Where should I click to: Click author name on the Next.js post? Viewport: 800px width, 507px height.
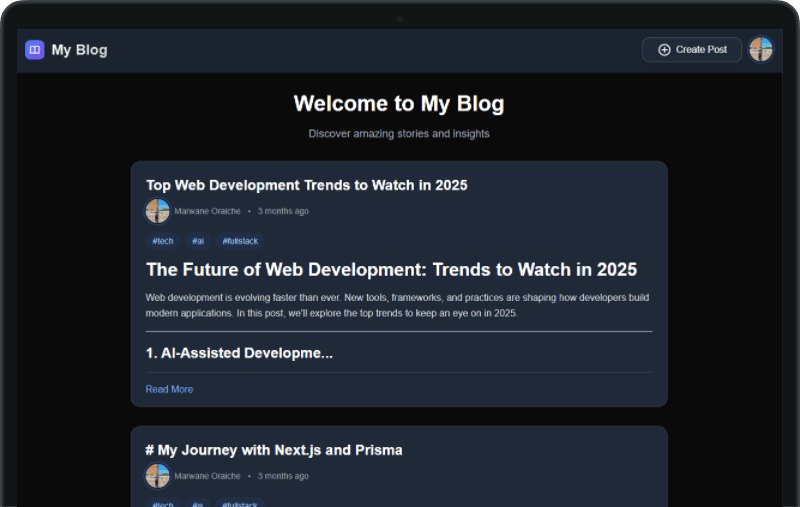tap(207, 476)
